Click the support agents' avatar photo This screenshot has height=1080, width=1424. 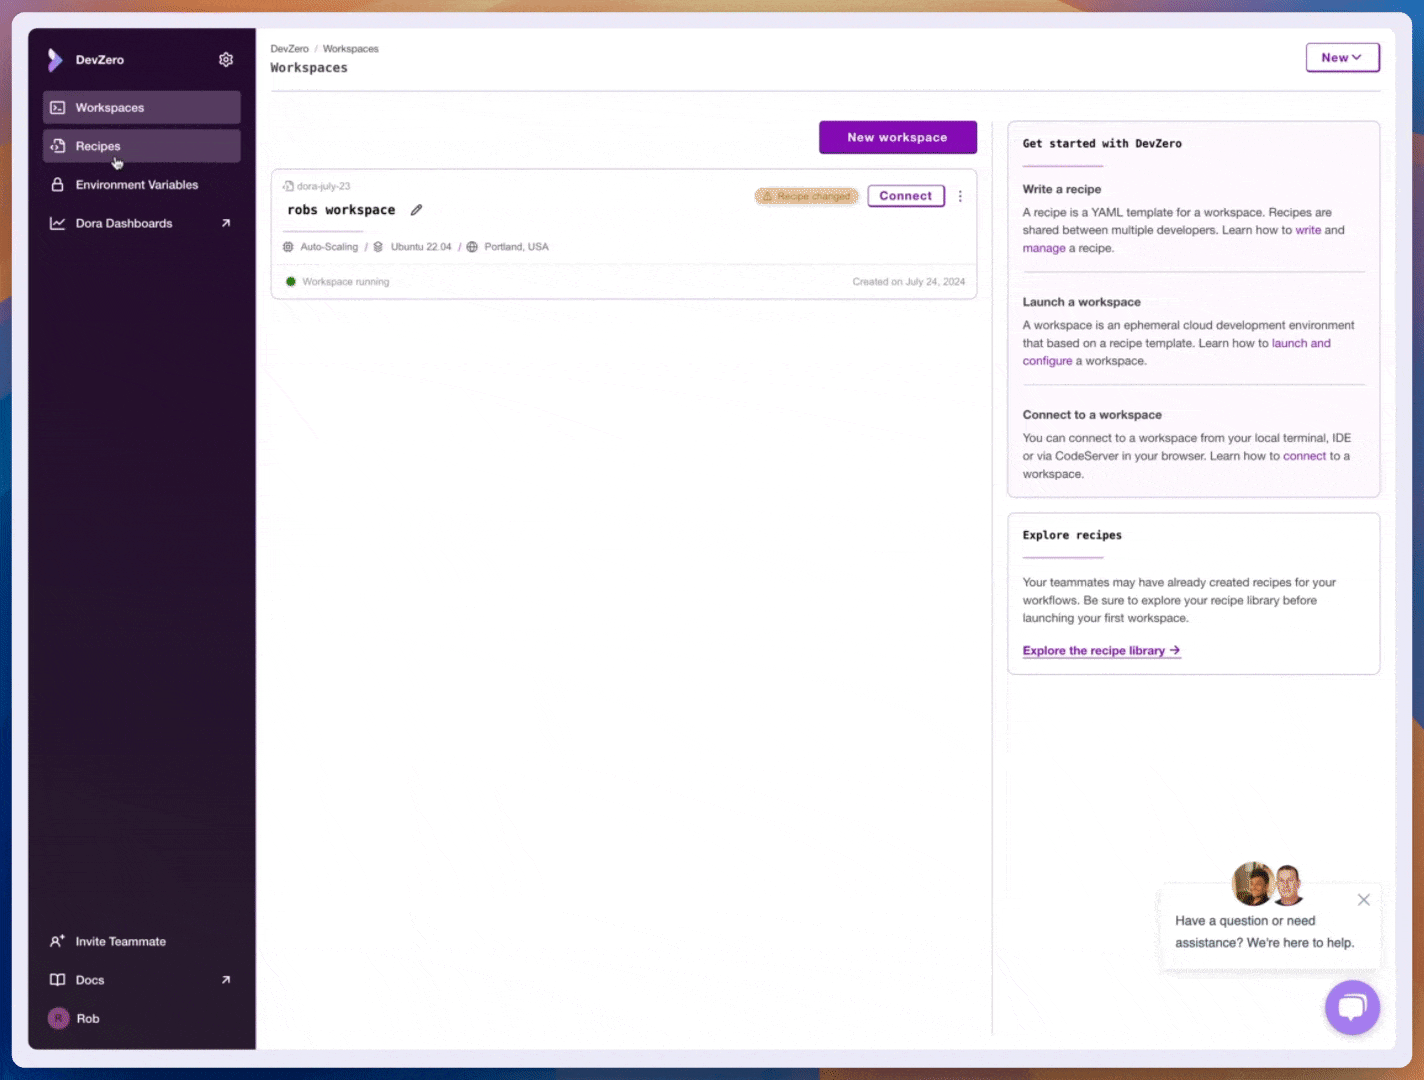coord(1268,884)
